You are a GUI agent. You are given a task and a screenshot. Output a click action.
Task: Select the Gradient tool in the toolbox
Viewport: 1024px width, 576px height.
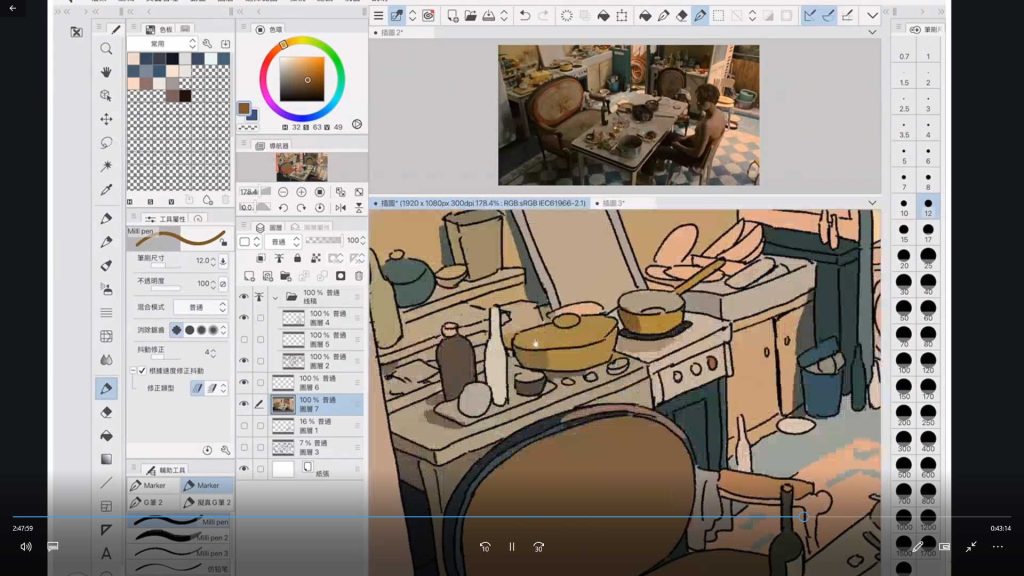pos(106,459)
